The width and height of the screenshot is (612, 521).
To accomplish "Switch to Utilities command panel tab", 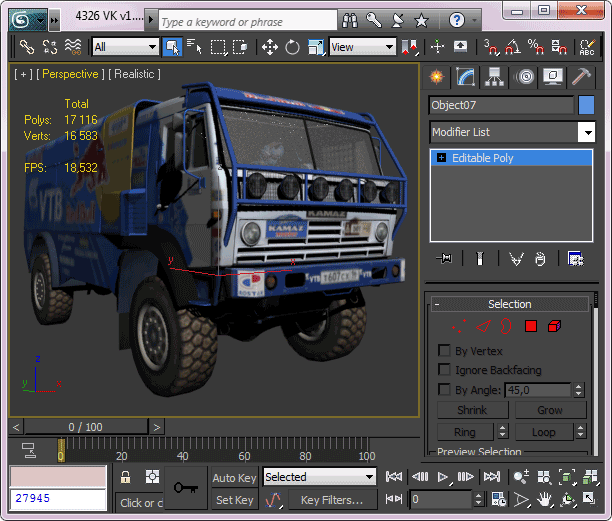I will coord(581,76).
